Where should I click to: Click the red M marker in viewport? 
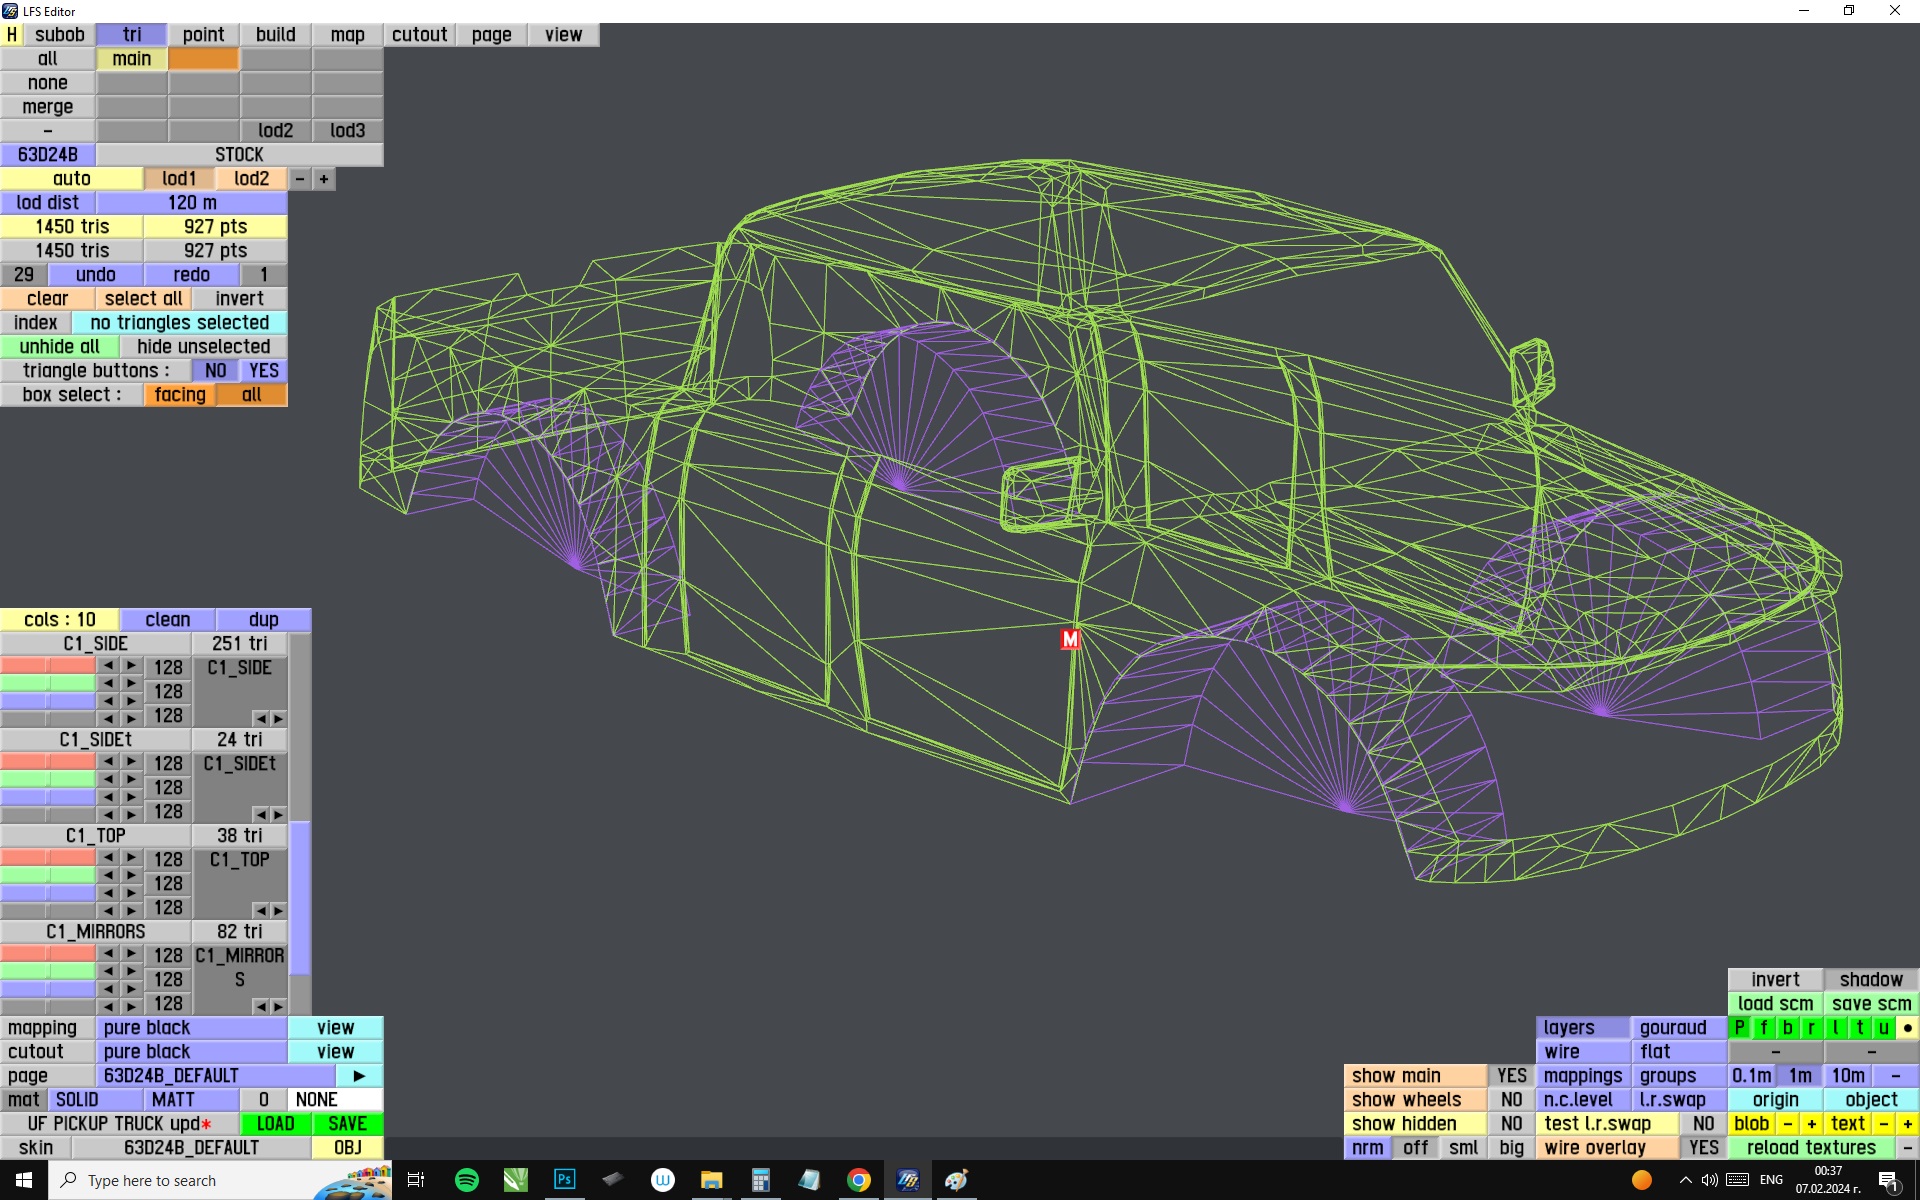click(x=1070, y=639)
